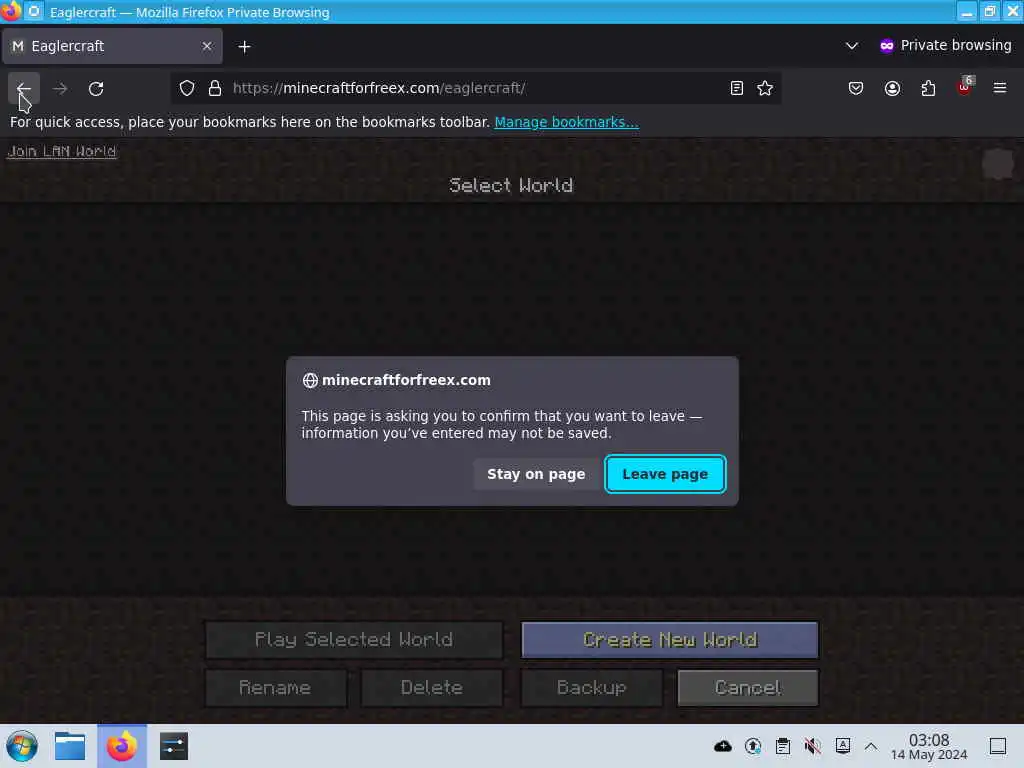
Task: Click Create New World button
Action: tap(669, 639)
